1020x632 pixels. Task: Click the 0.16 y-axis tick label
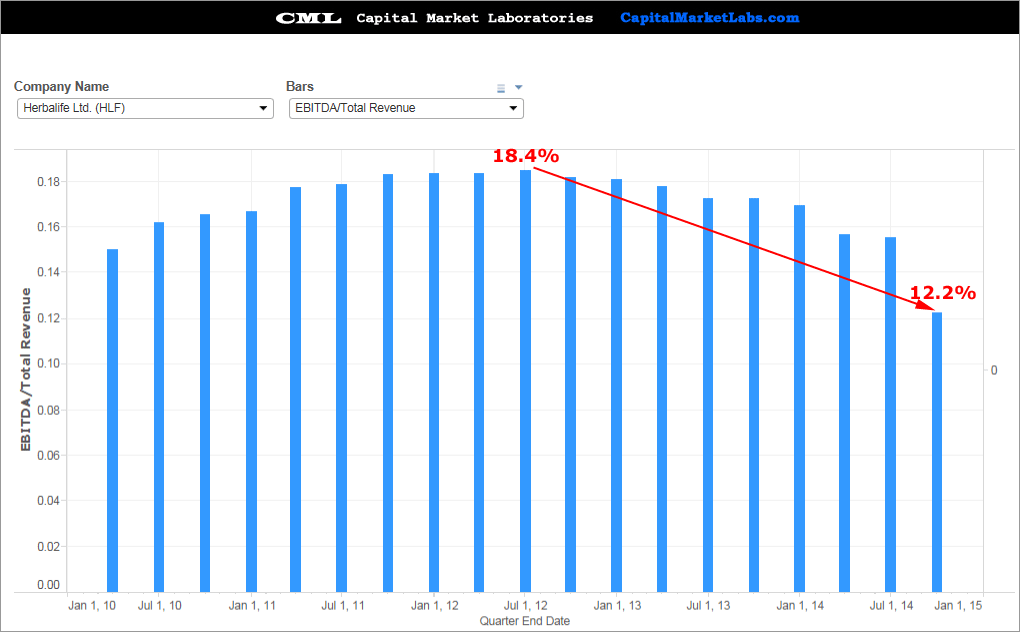[48, 227]
